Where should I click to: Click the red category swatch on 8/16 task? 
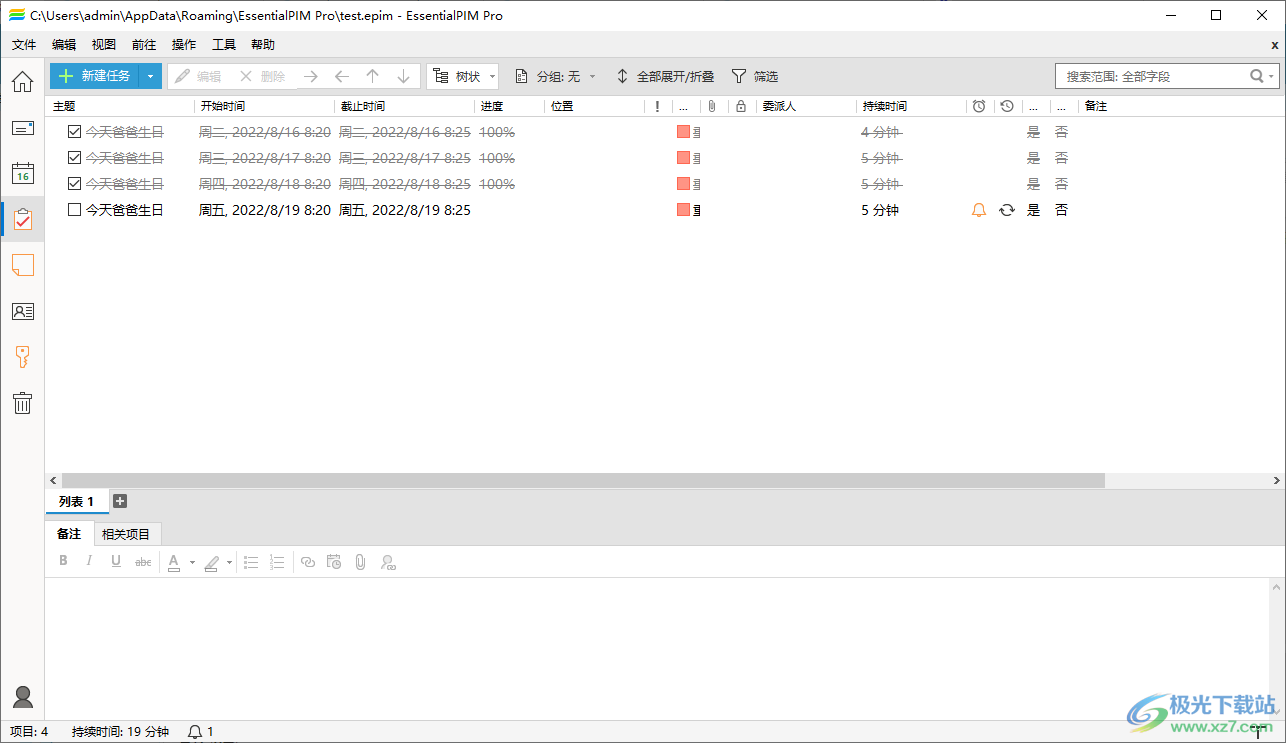[683, 132]
